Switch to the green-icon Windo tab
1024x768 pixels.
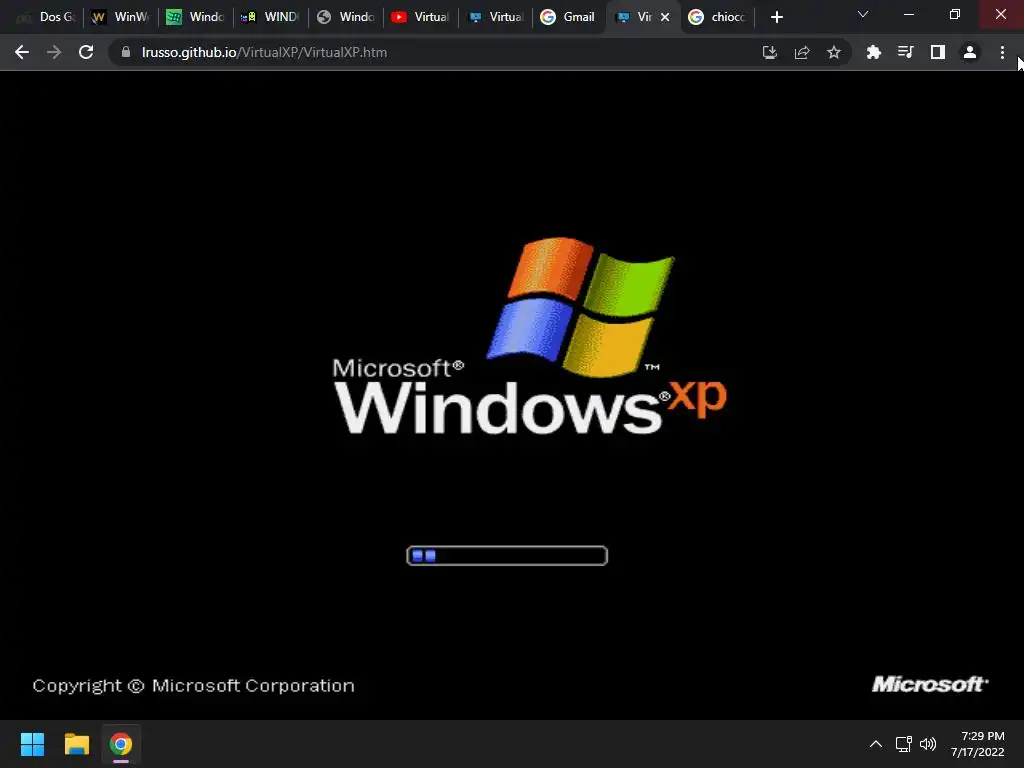(x=196, y=17)
